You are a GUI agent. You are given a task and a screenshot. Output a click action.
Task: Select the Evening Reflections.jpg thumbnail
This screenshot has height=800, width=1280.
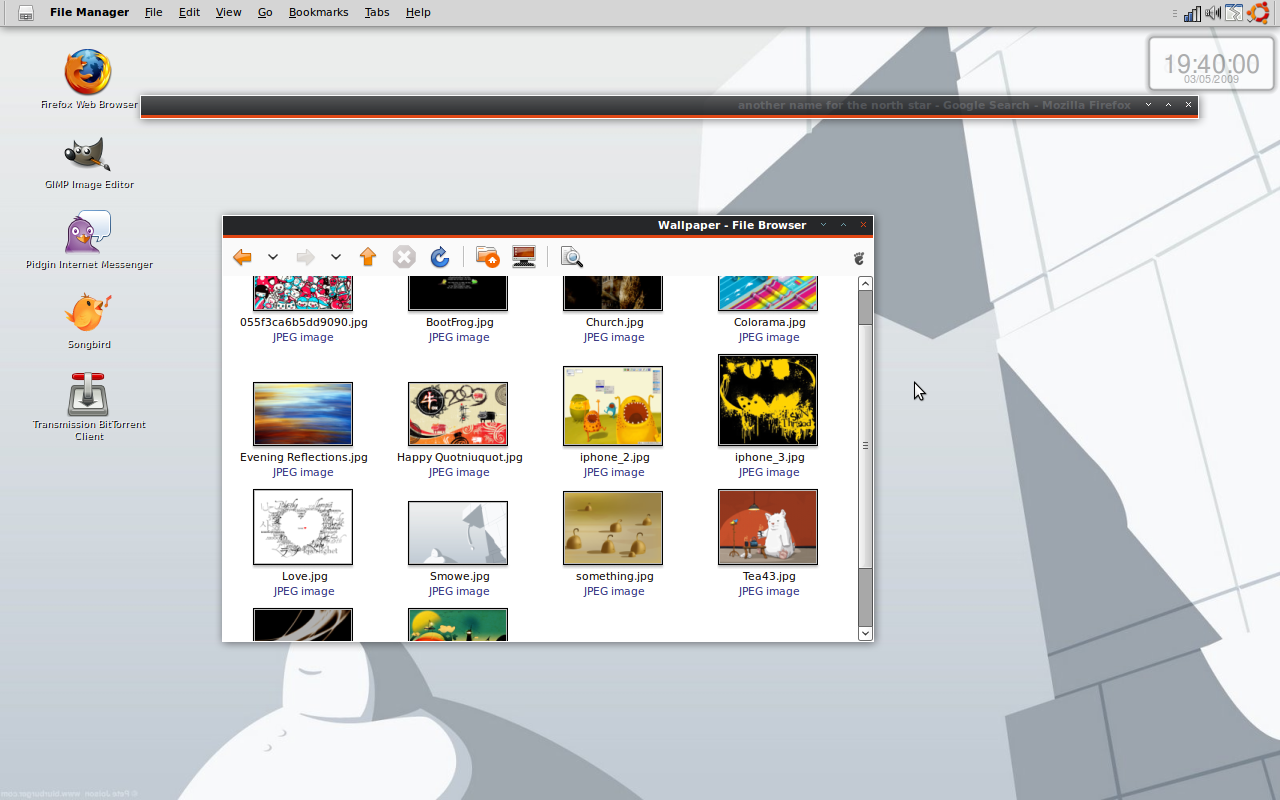pos(303,414)
